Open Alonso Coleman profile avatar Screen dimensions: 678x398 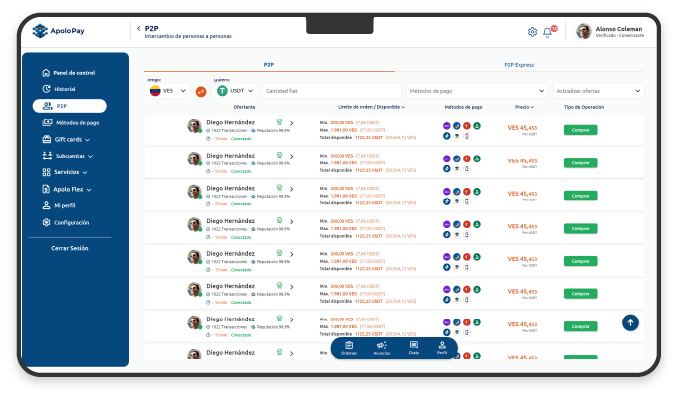point(583,31)
